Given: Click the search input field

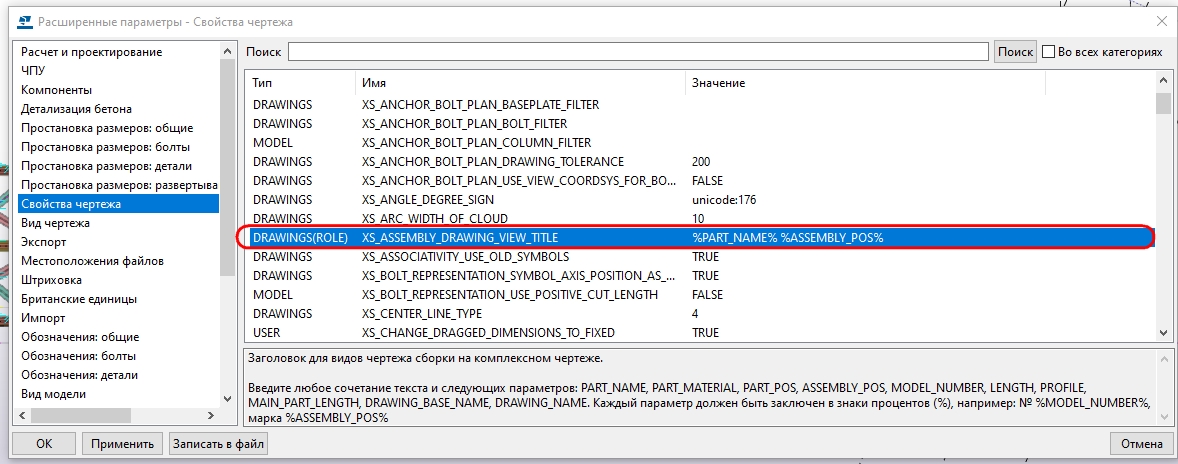Looking at the screenshot, I should (x=638, y=52).
